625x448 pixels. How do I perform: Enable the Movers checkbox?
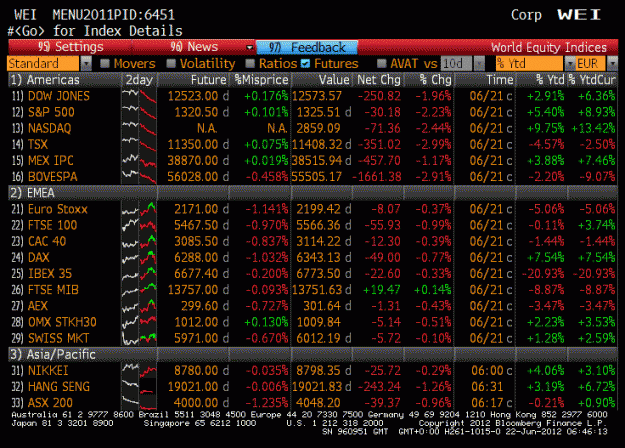105,63
